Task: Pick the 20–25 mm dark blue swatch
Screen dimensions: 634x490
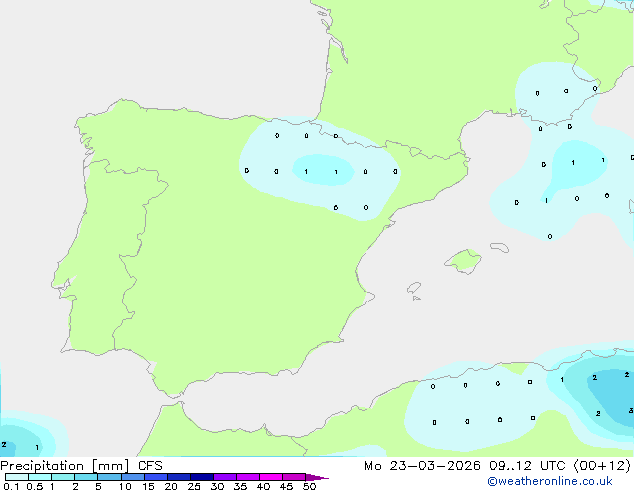Action: point(179,477)
